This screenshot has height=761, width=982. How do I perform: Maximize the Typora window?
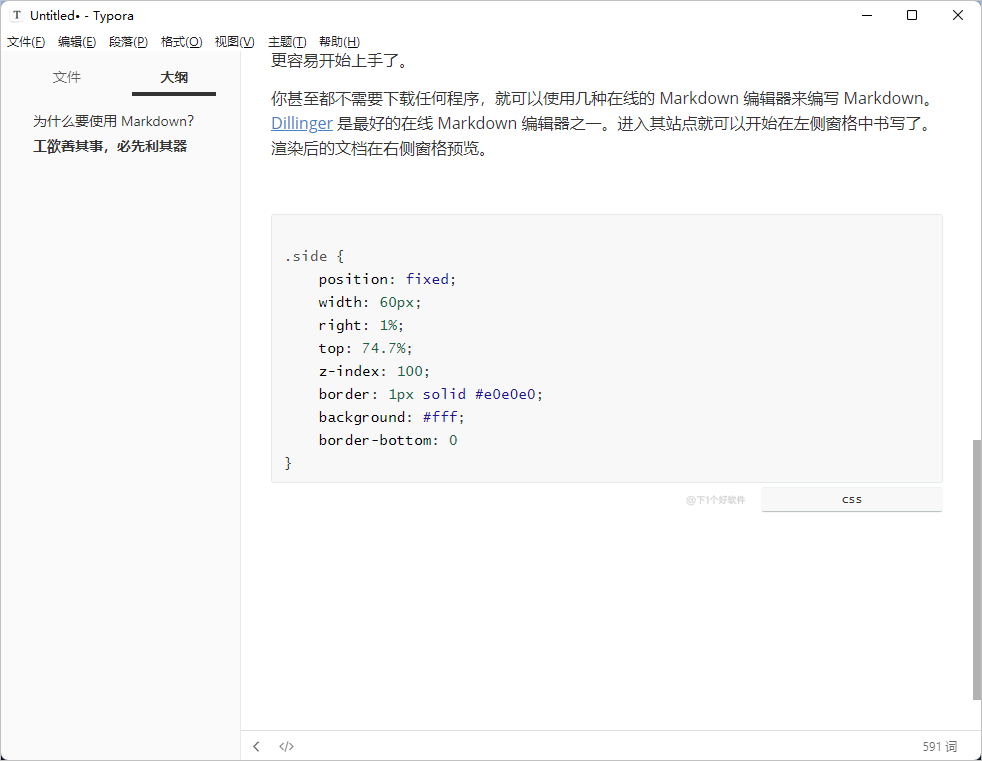pyautogui.click(x=912, y=15)
